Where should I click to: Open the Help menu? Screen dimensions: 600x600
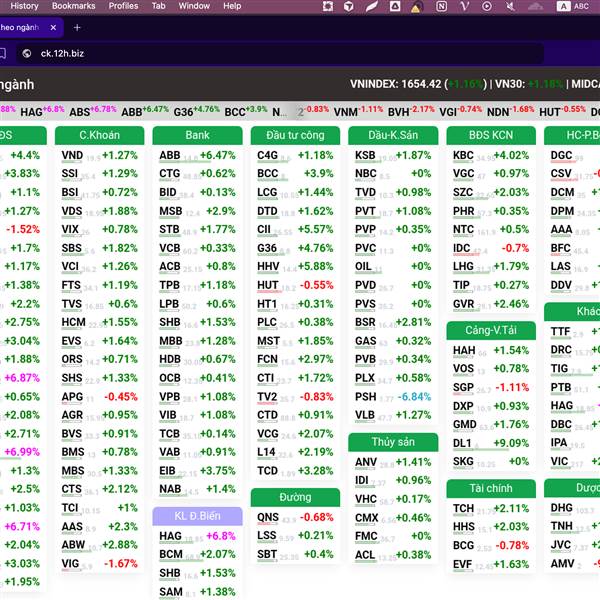(x=232, y=6)
